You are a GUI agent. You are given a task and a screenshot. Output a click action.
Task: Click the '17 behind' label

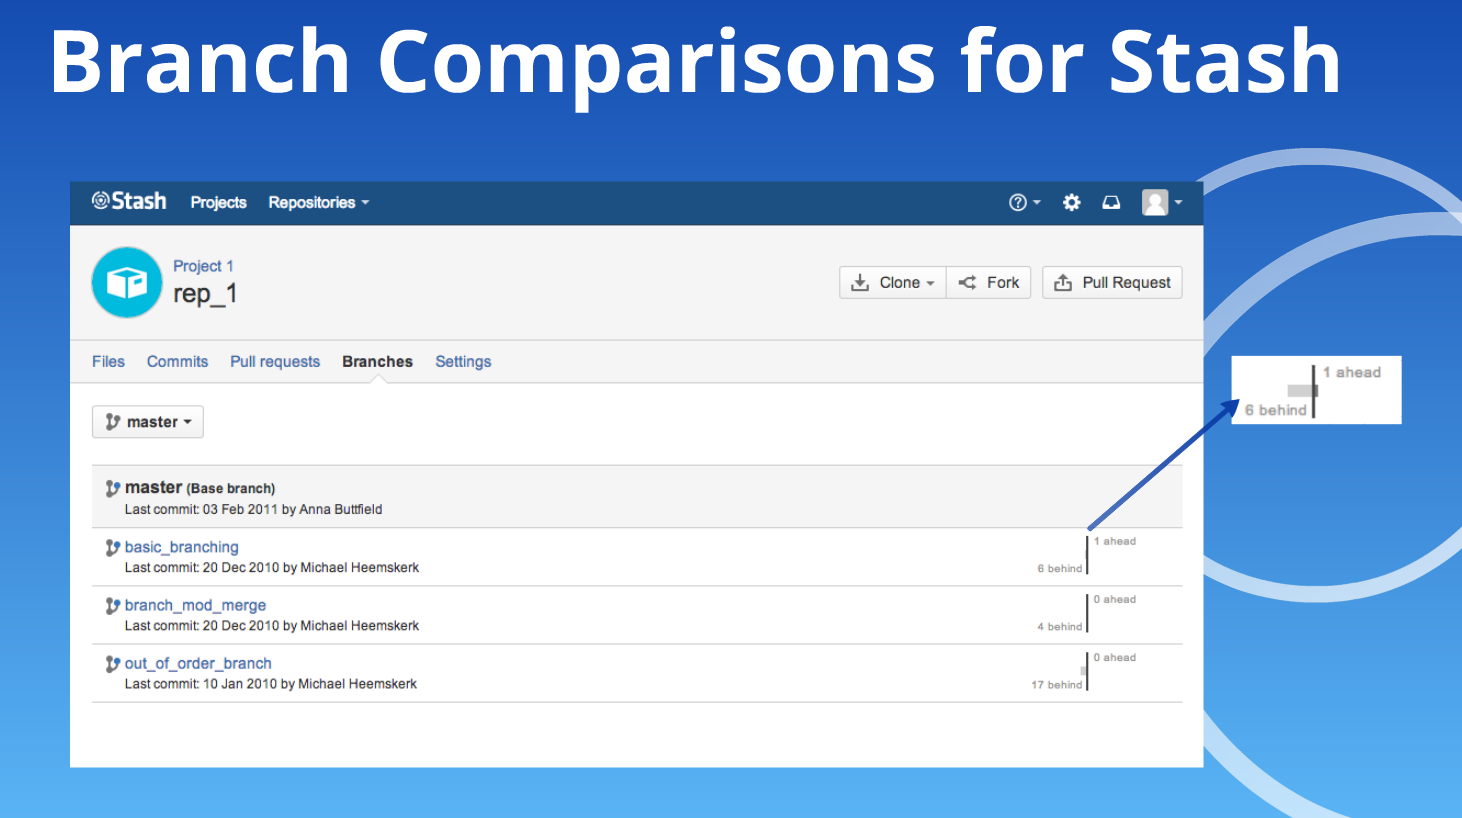pos(1056,685)
